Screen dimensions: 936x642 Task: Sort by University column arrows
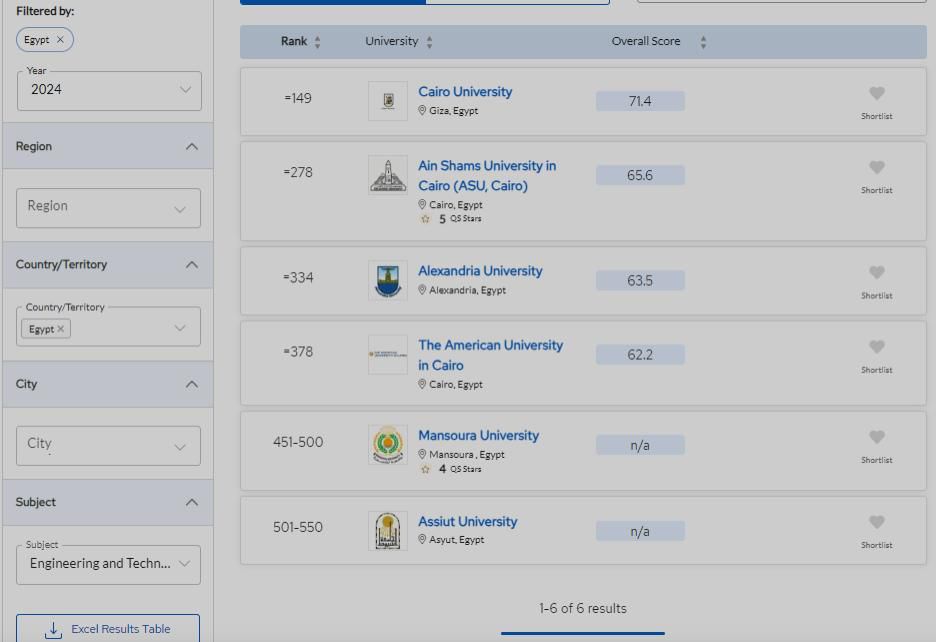[429, 42]
